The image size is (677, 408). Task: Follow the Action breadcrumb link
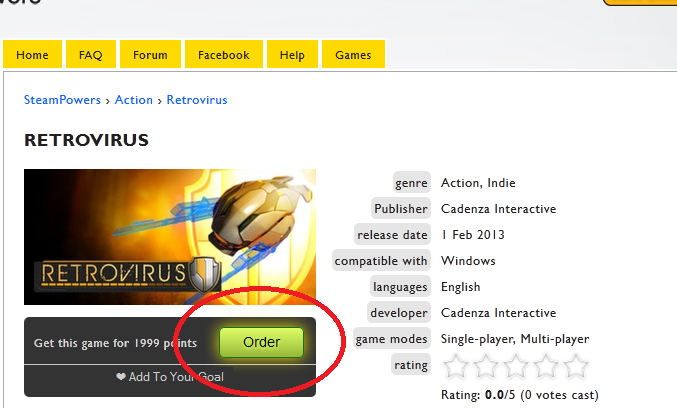coord(133,100)
